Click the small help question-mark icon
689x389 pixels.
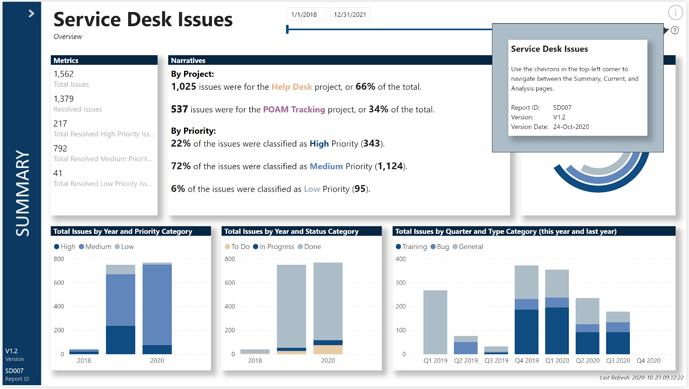point(675,30)
